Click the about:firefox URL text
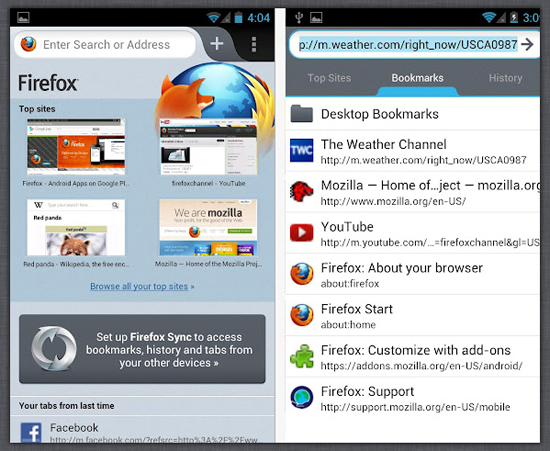 (350, 284)
